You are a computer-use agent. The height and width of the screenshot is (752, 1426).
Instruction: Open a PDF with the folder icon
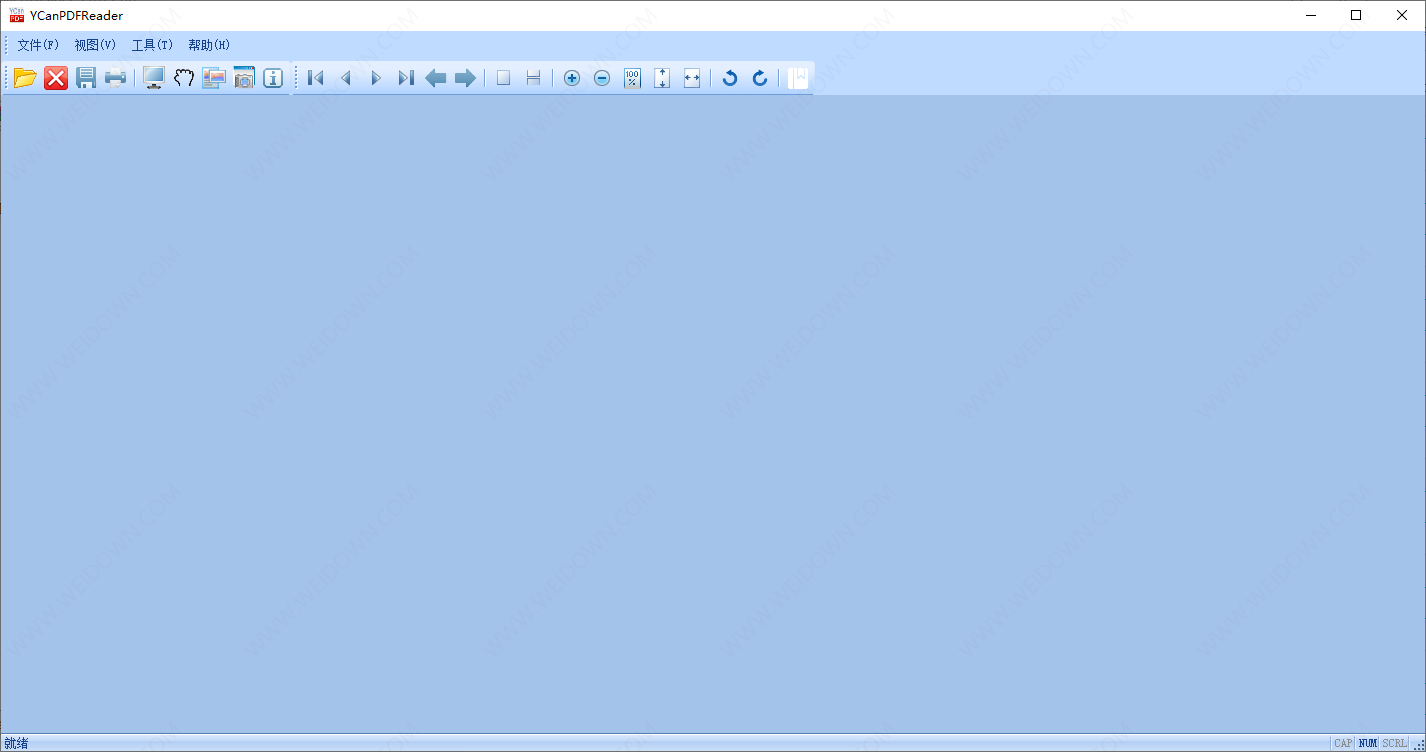click(x=25, y=78)
